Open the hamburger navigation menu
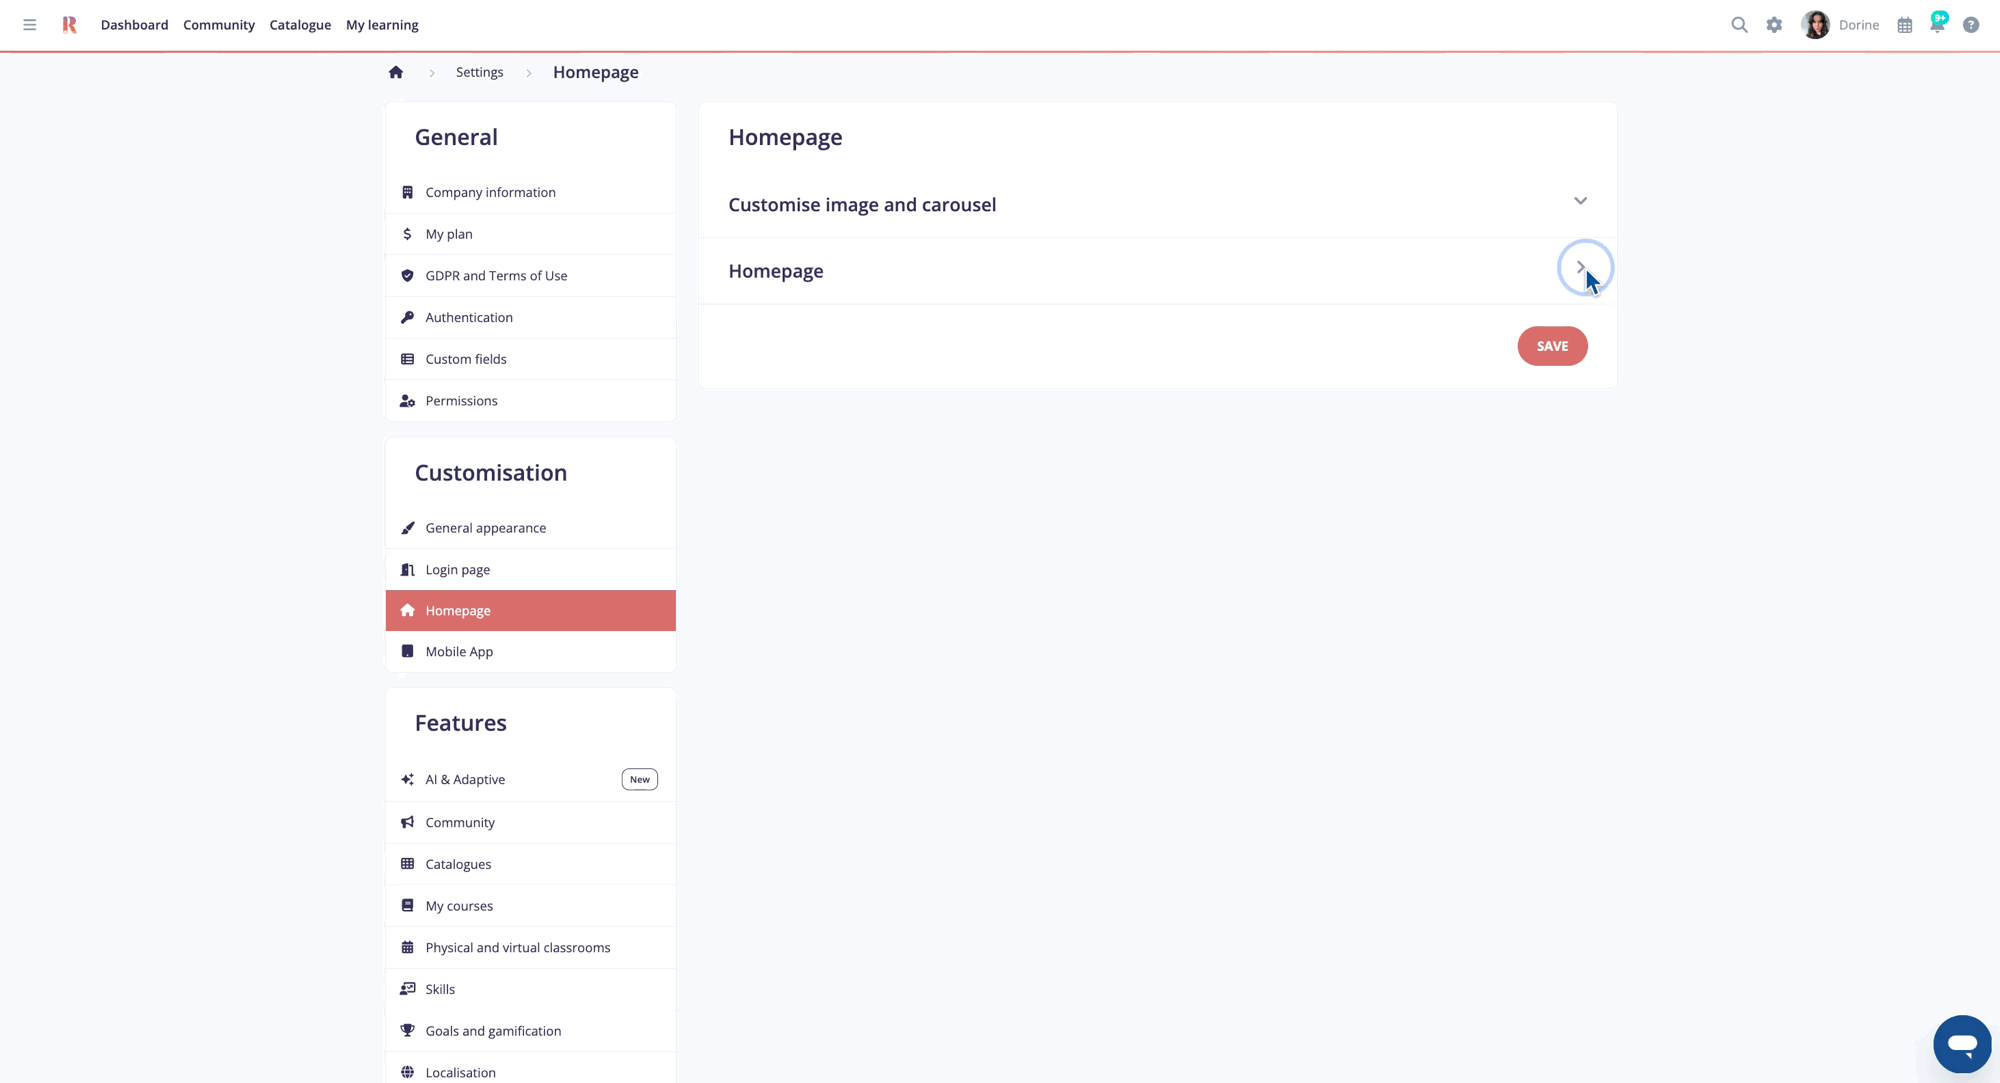Screen dimensions: 2000x1083 pos(29,24)
